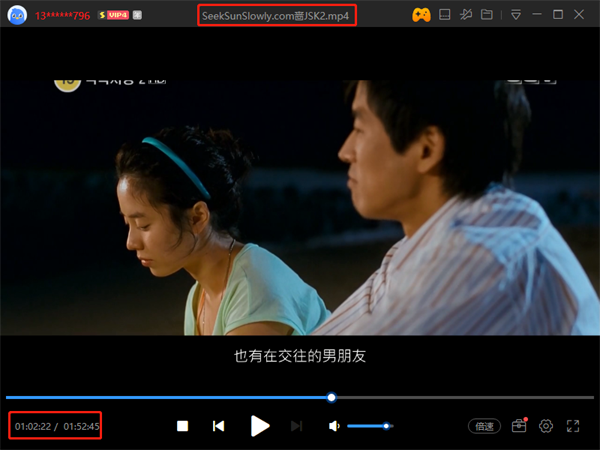The height and width of the screenshot is (450, 600).
Task: Click the account name 13******796
Action: [x=63, y=16]
